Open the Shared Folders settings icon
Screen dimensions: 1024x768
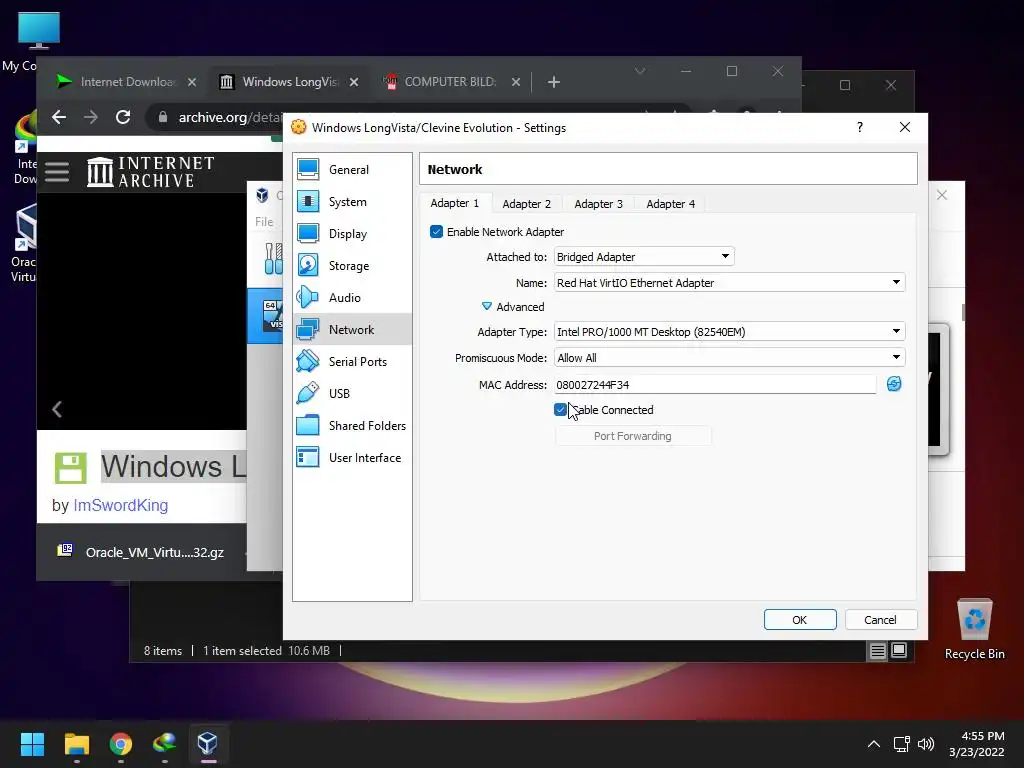[x=308, y=426]
